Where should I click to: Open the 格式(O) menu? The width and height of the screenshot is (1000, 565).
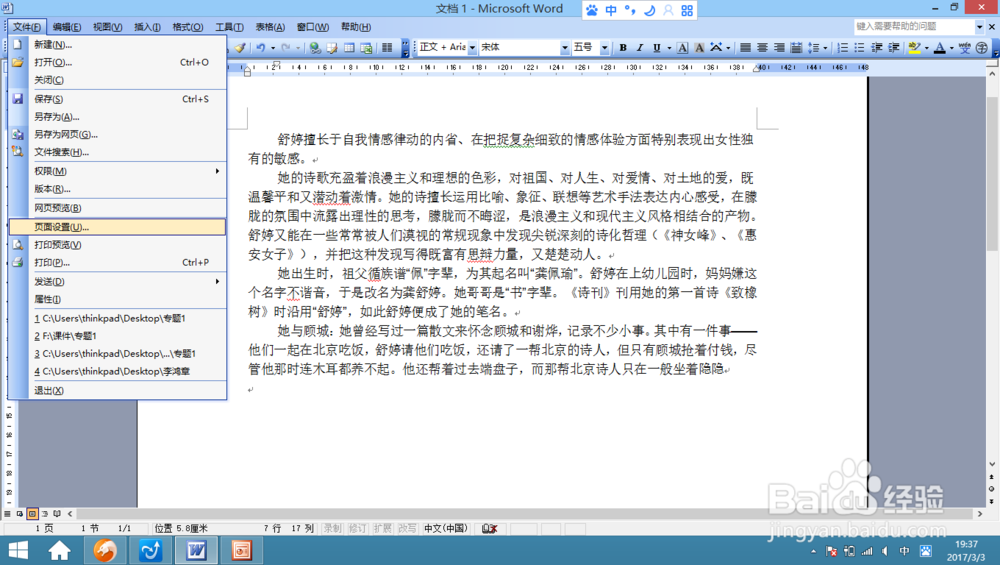(x=188, y=27)
